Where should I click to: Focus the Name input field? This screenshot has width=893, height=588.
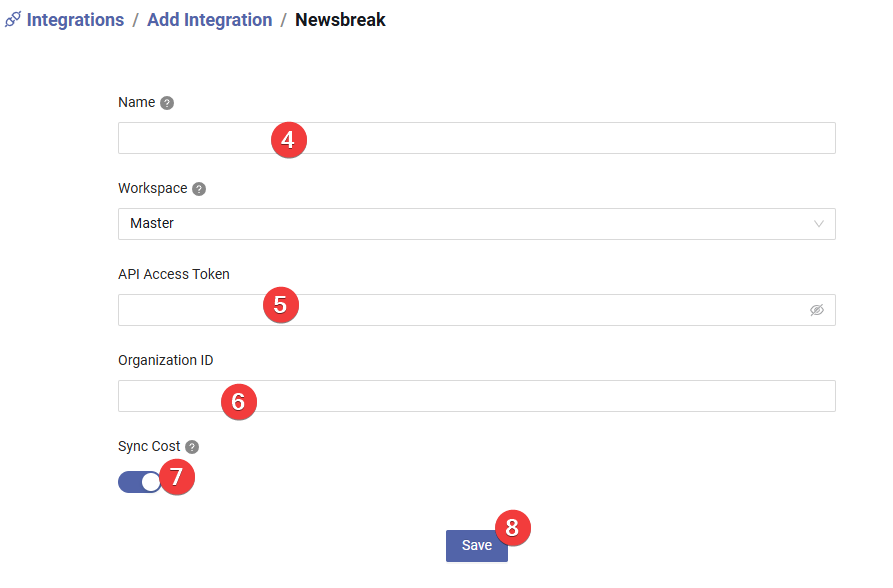coord(477,138)
